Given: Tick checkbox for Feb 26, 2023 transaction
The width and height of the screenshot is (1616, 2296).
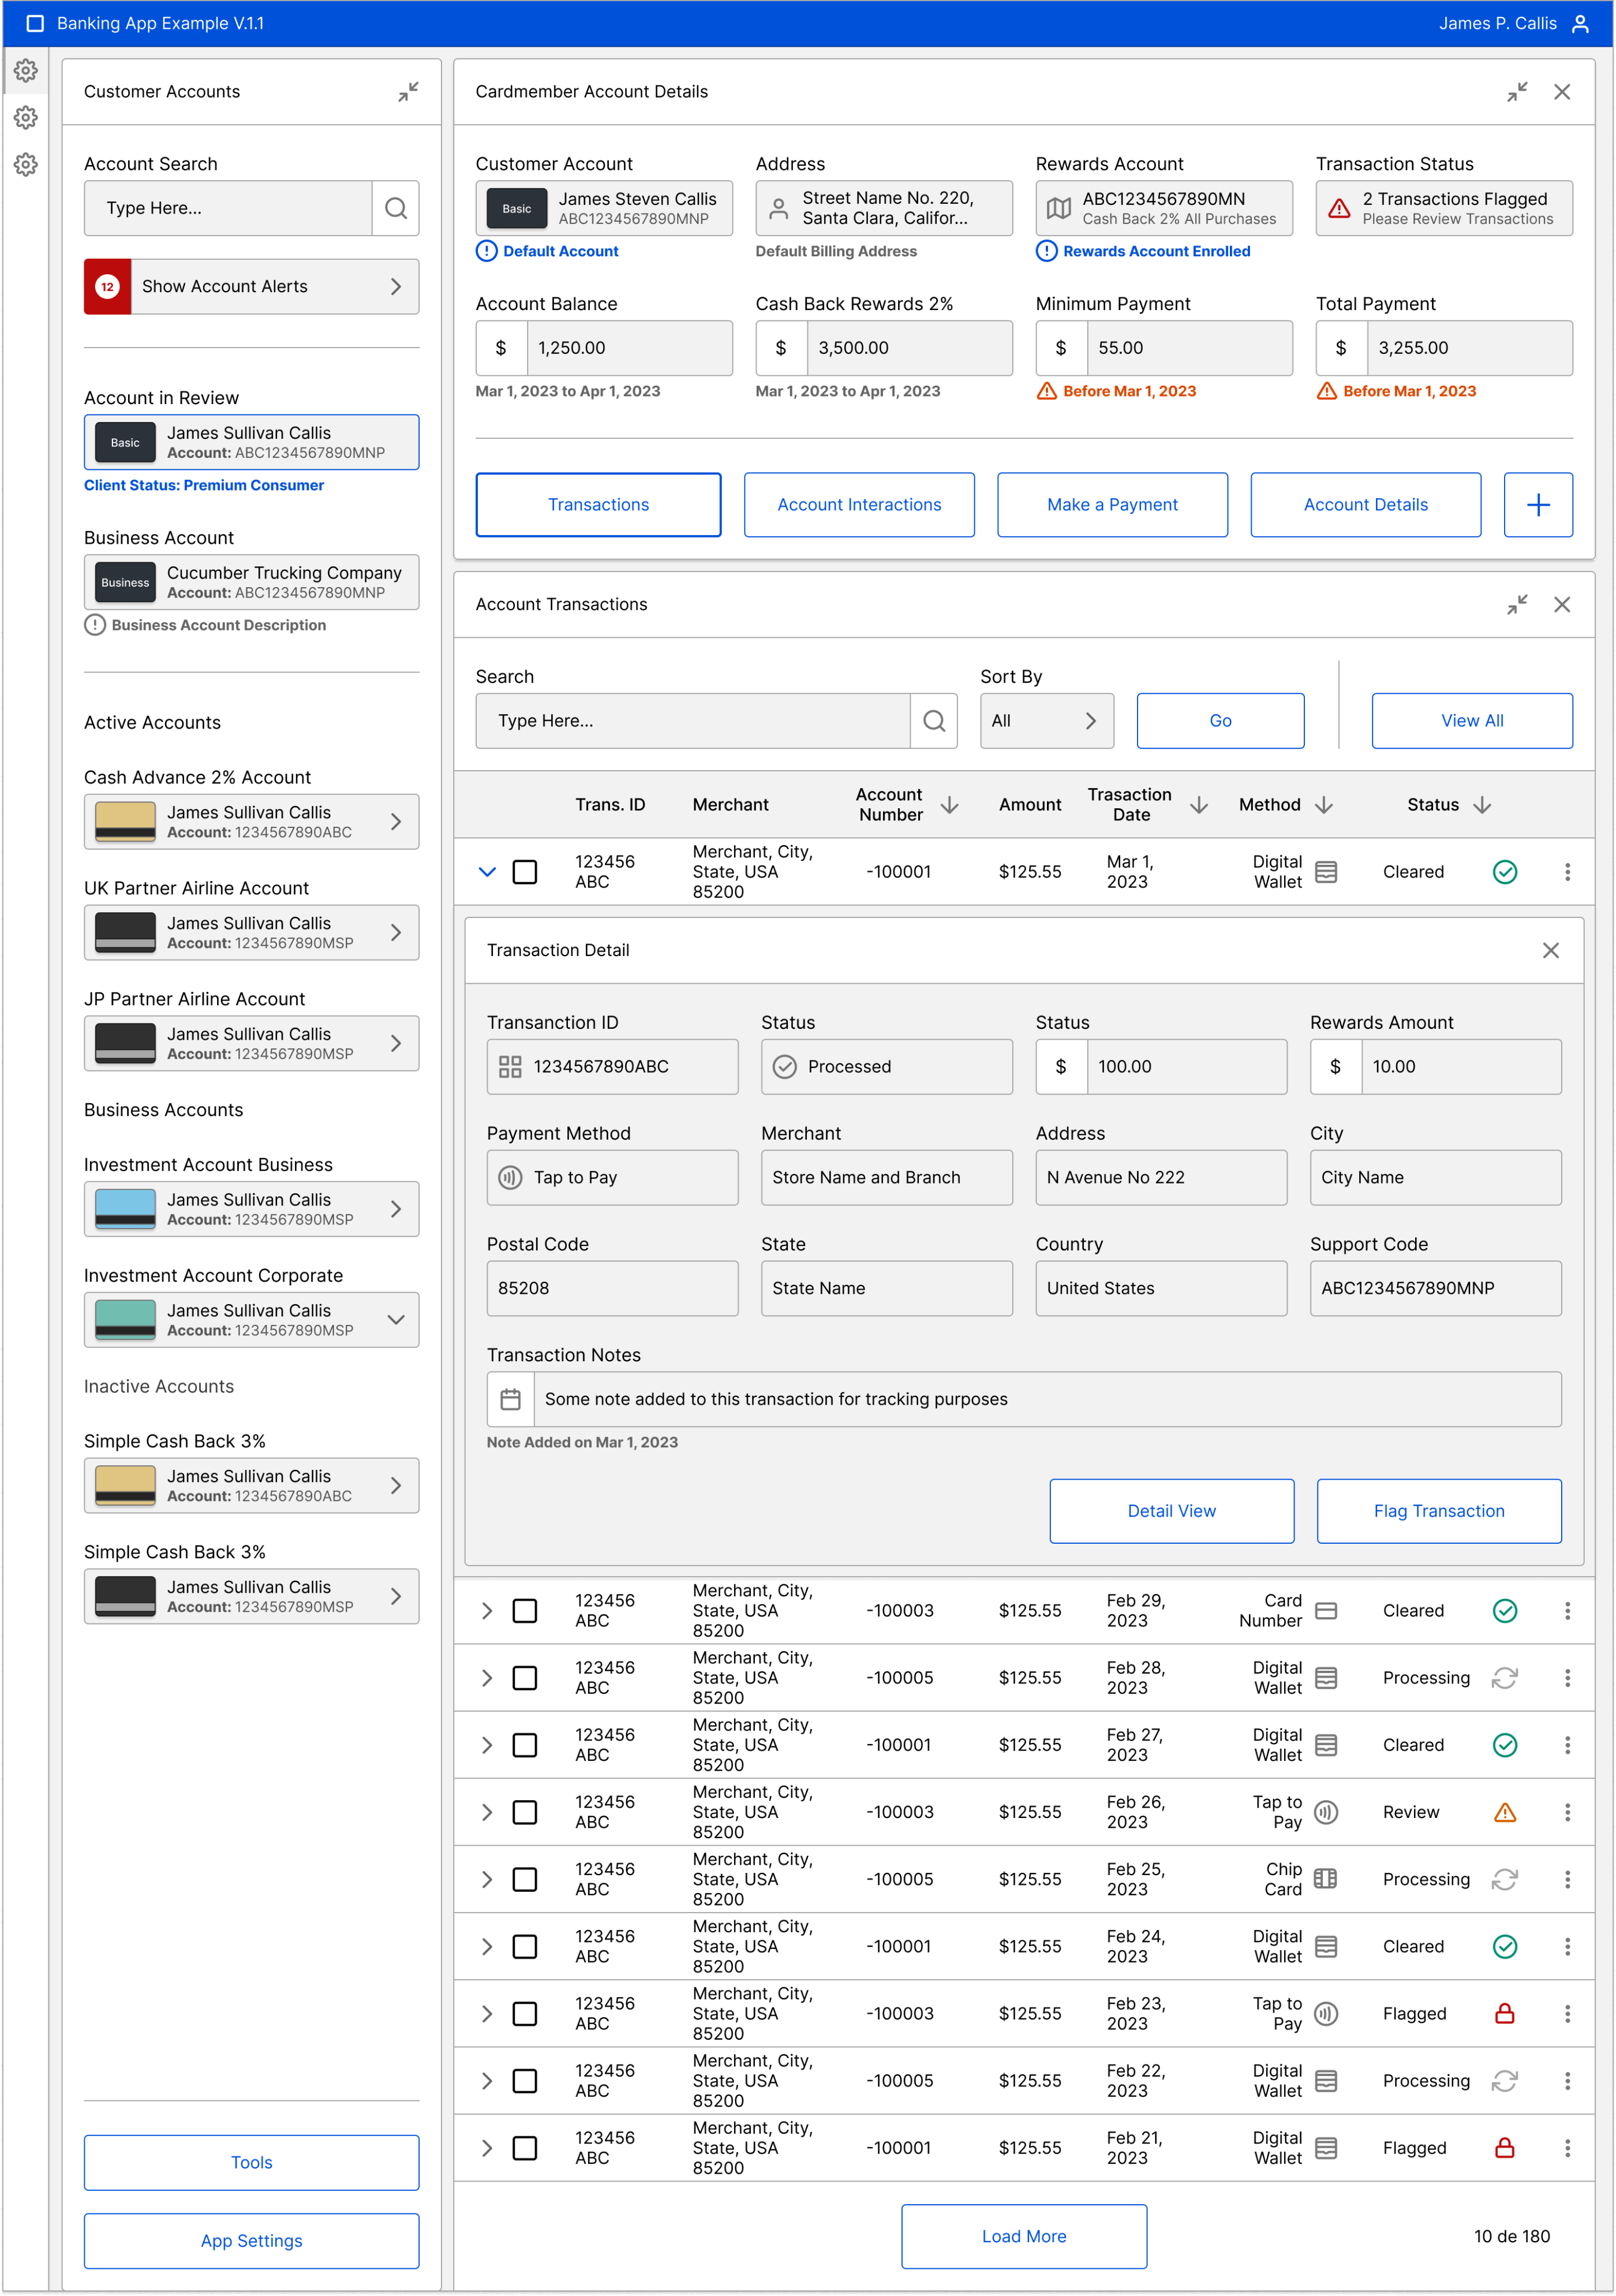Looking at the screenshot, I should coord(524,1812).
